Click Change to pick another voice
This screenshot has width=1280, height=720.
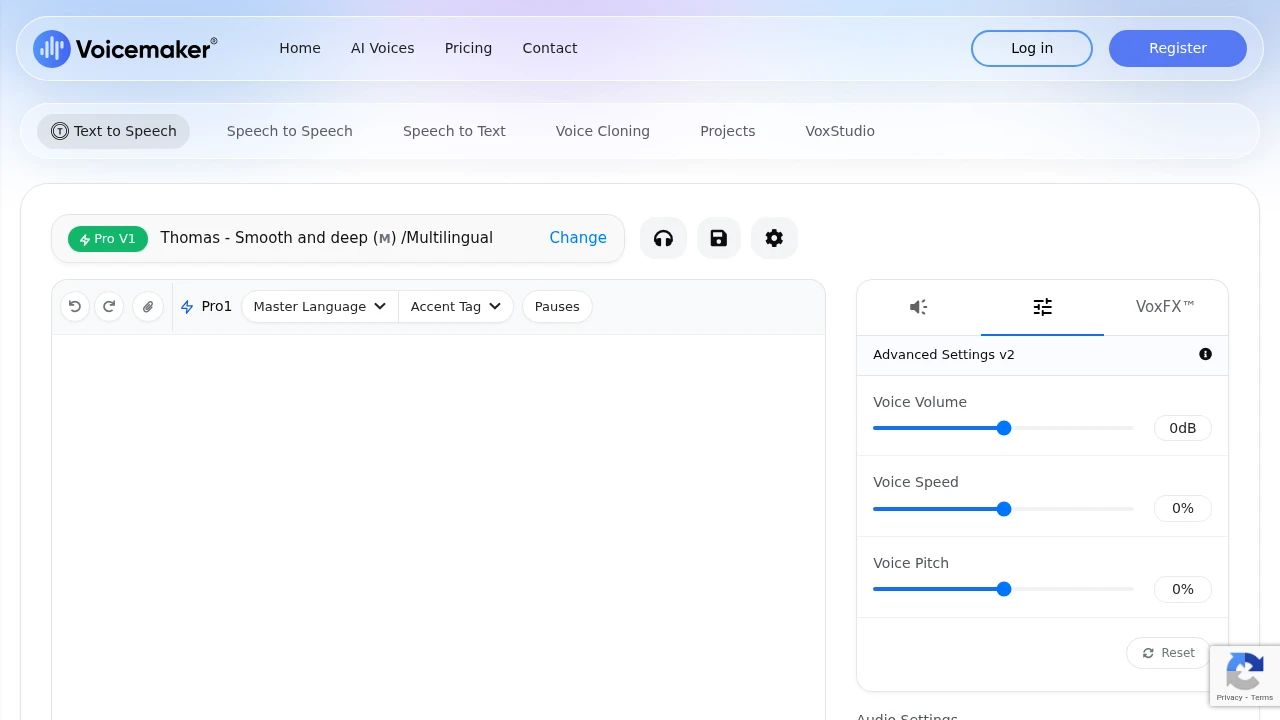[x=578, y=238]
